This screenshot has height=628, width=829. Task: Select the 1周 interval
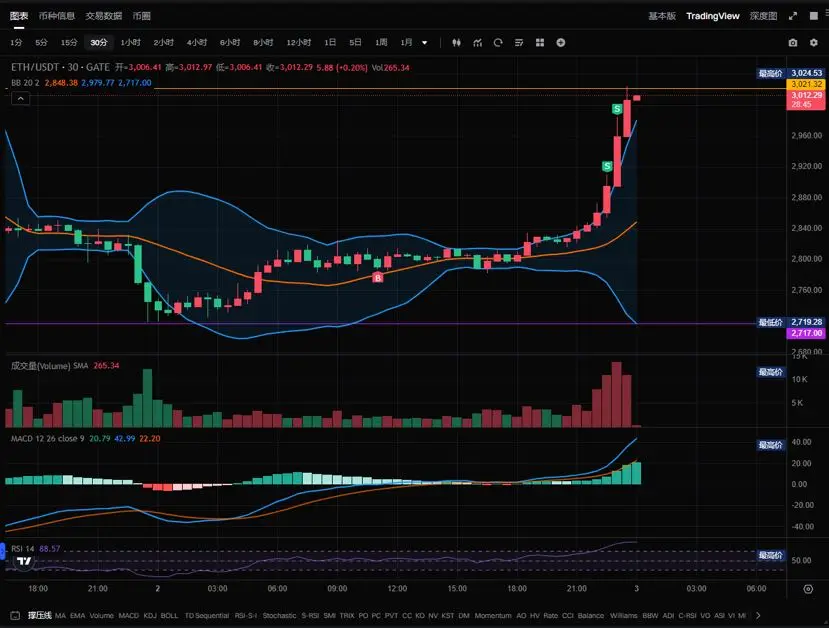point(381,42)
